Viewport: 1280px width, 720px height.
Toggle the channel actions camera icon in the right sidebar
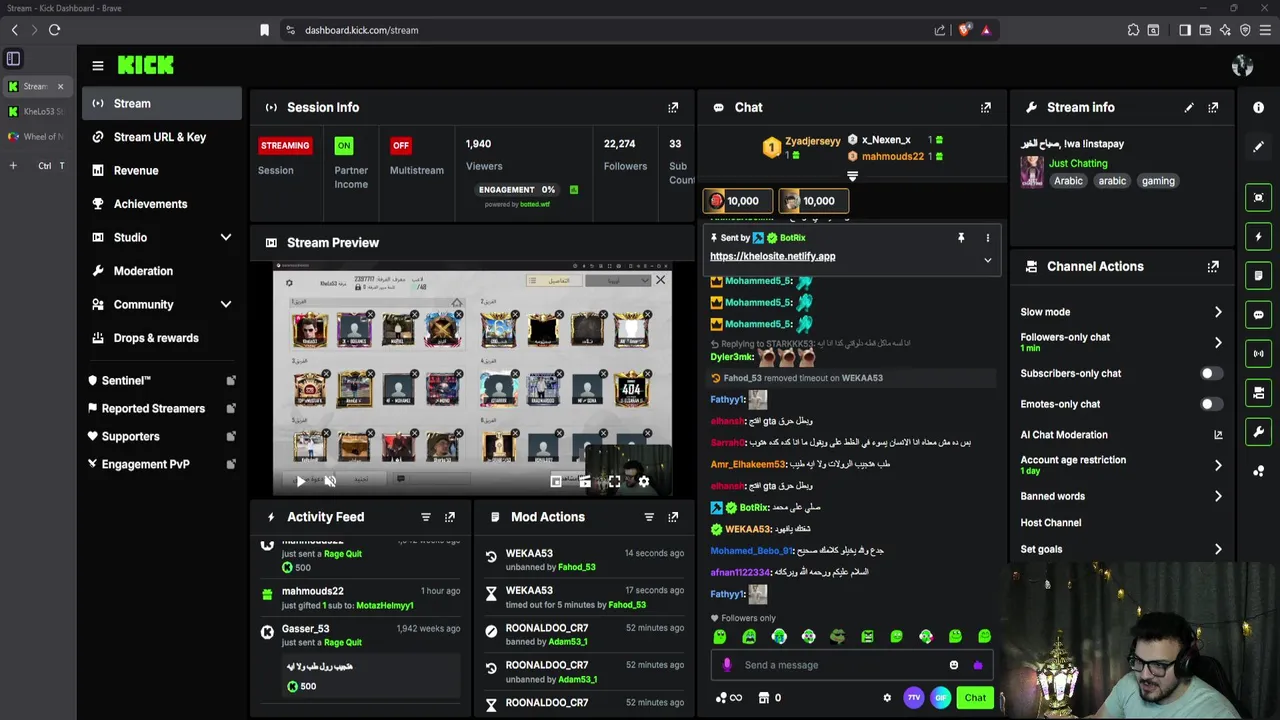(1258, 392)
